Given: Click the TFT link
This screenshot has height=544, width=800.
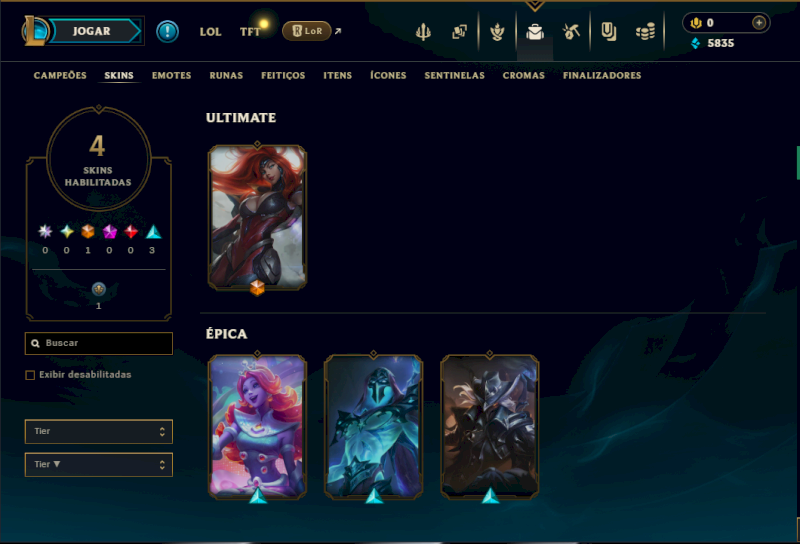Looking at the screenshot, I should [x=250, y=32].
